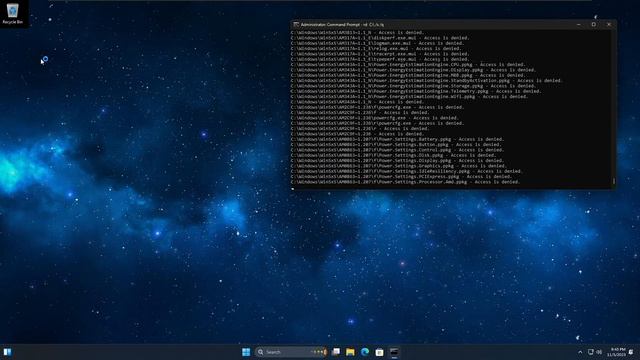Click the EnergyEstimationEngine.StandbyActivation.ppkg line
The width and height of the screenshot is (640, 360).
click(427, 80)
